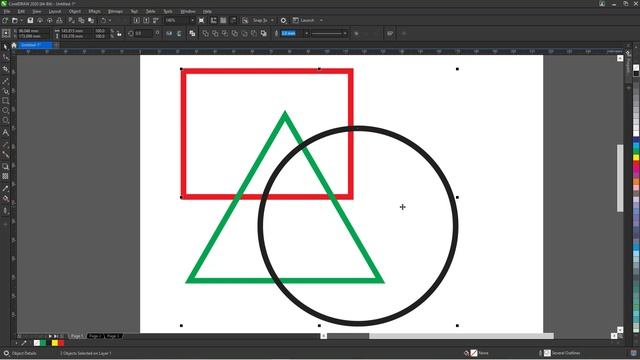The image size is (640, 360).
Task: Toggle full-screen preview button
Action: [201, 20]
